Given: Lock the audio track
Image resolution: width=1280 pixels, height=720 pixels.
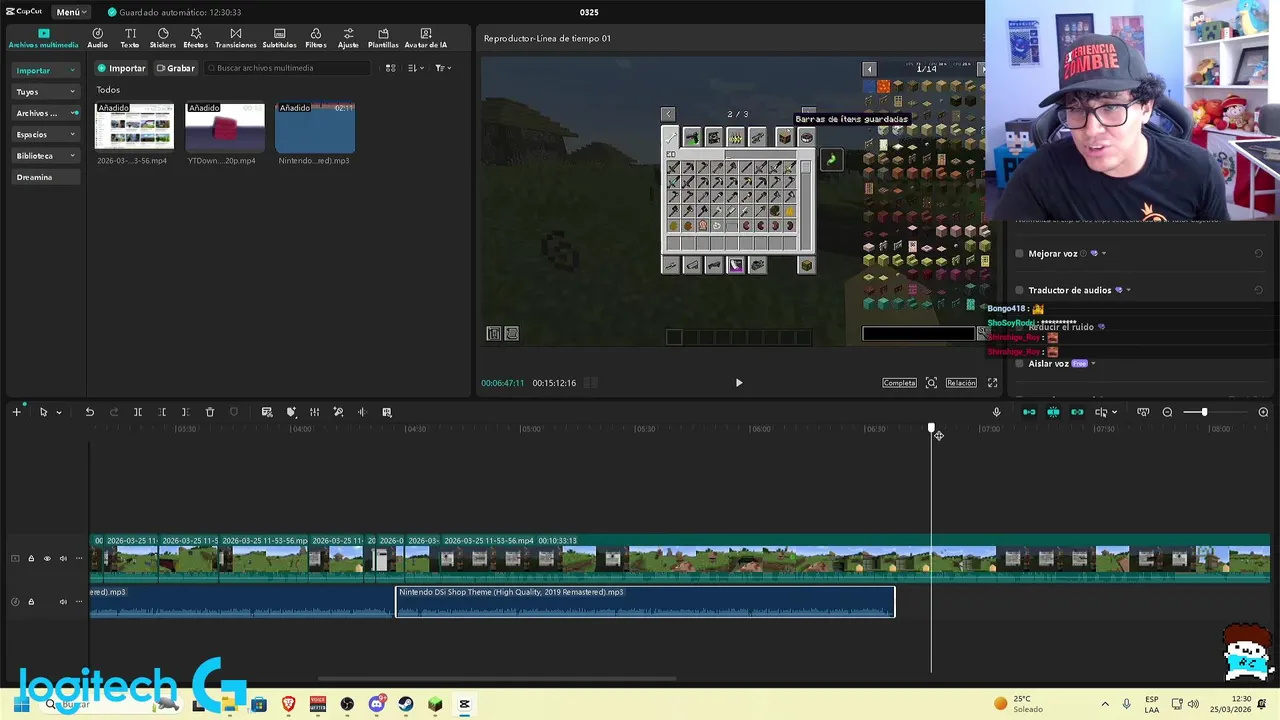Looking at the screenshot, I should click(x=31, y=602).
